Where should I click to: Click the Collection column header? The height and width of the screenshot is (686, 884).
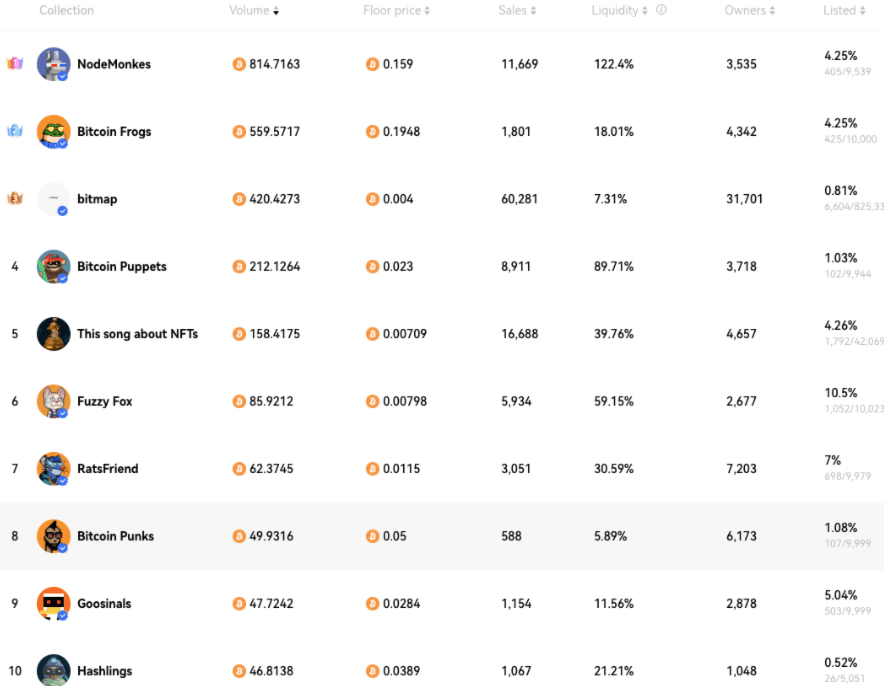click(66, 10)
